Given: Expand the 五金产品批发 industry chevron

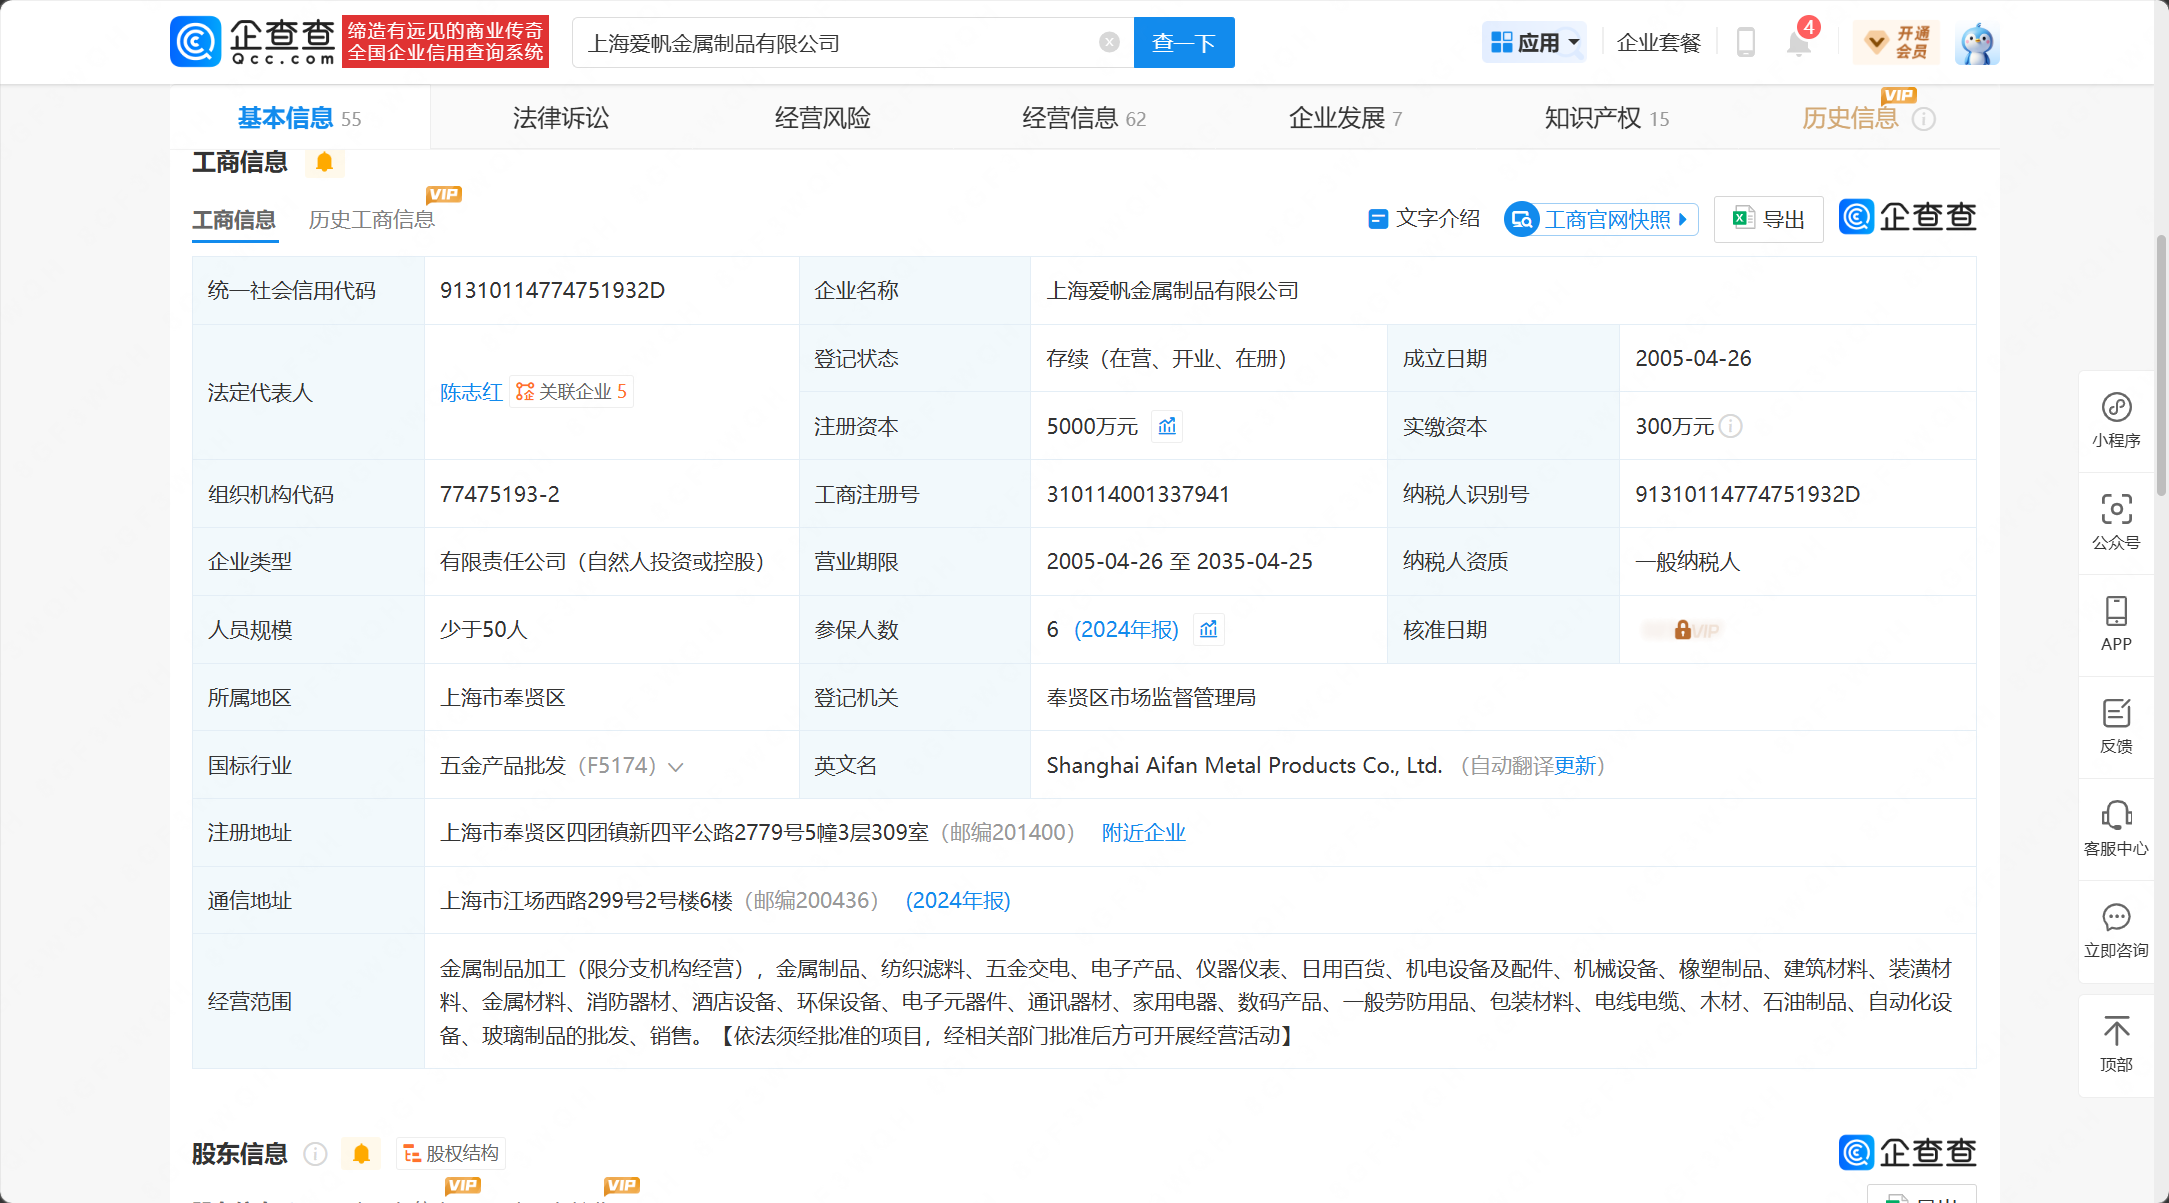Looking at the screenshot, I should 676,767.
